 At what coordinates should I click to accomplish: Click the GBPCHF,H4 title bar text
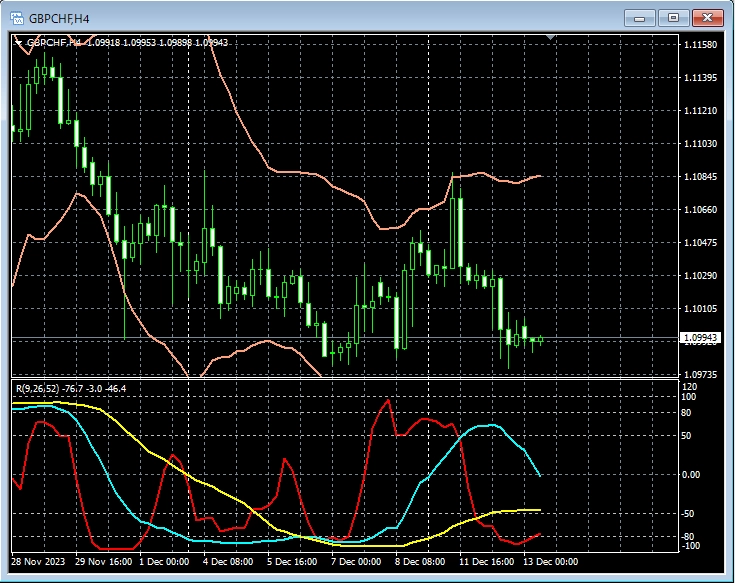coord(62,18)
